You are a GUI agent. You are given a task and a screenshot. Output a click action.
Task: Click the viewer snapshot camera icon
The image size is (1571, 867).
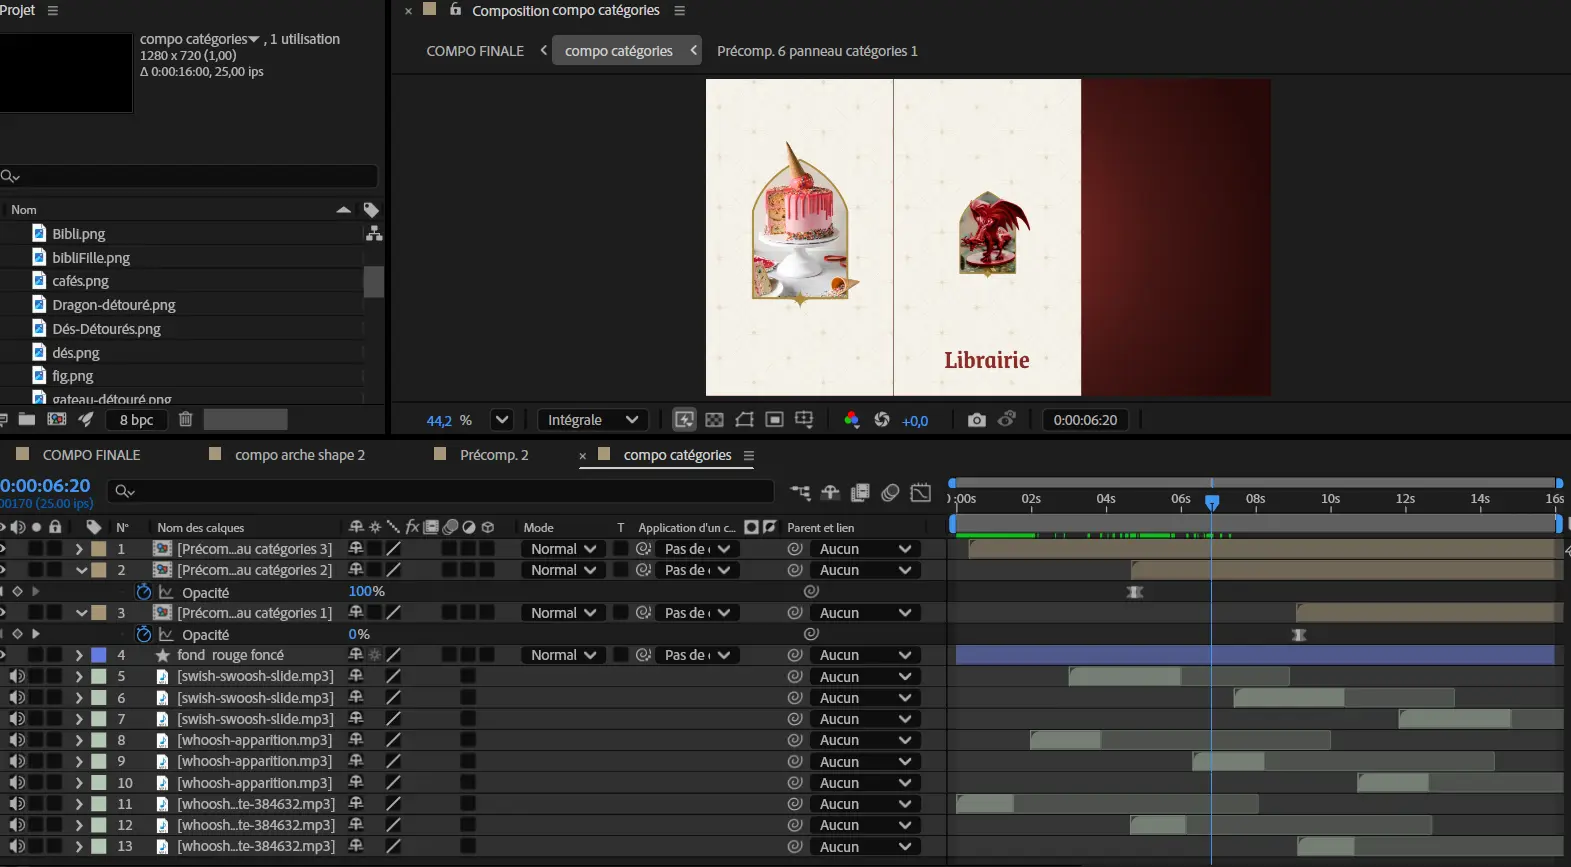point(976,420)
